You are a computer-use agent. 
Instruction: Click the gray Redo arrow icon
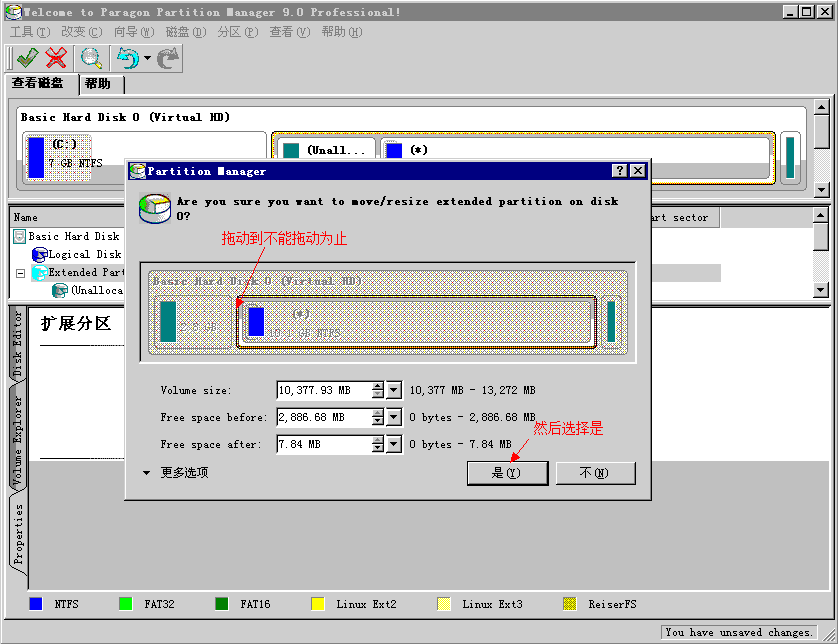tap(167, 58)
